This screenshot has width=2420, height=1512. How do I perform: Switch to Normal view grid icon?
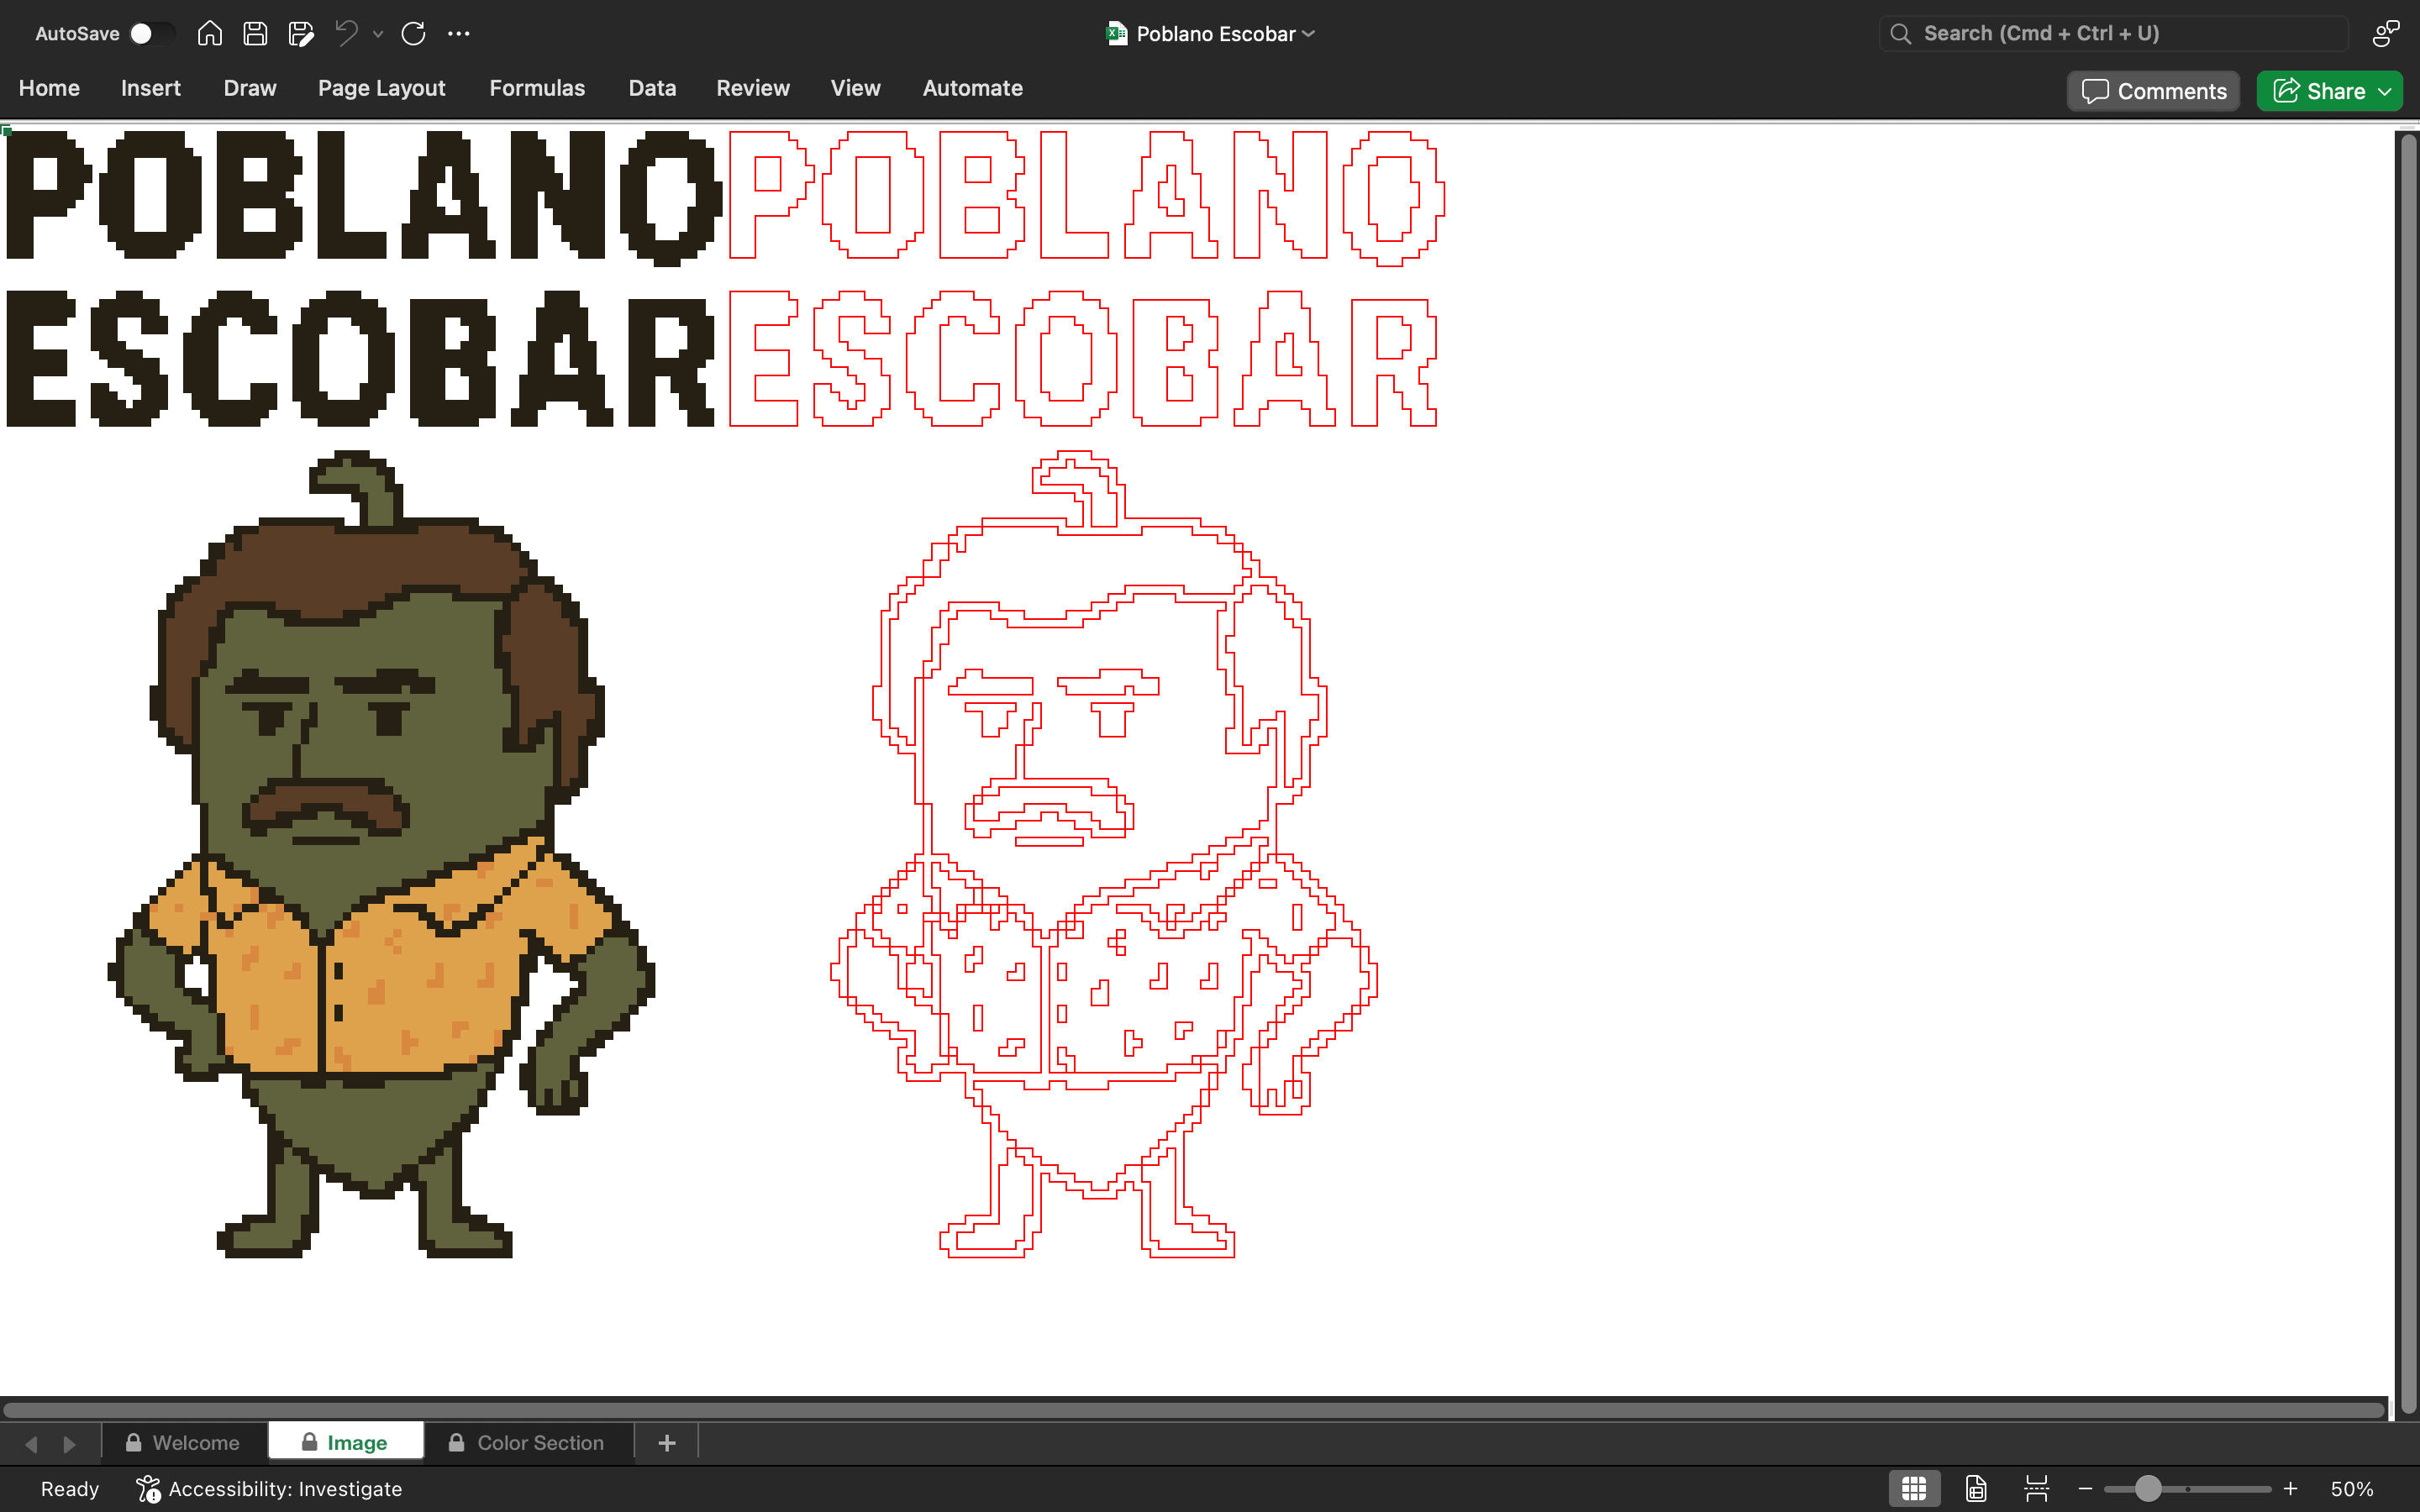pos(1914,1489)
